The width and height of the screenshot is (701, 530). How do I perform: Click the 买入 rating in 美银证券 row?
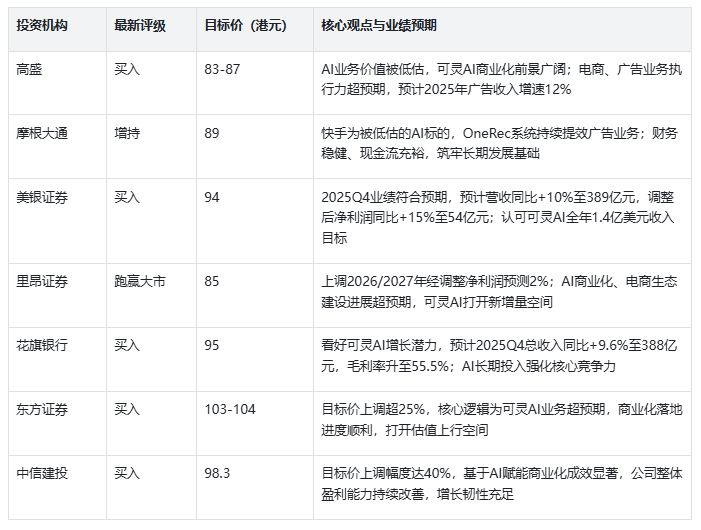tap(127, 197)
